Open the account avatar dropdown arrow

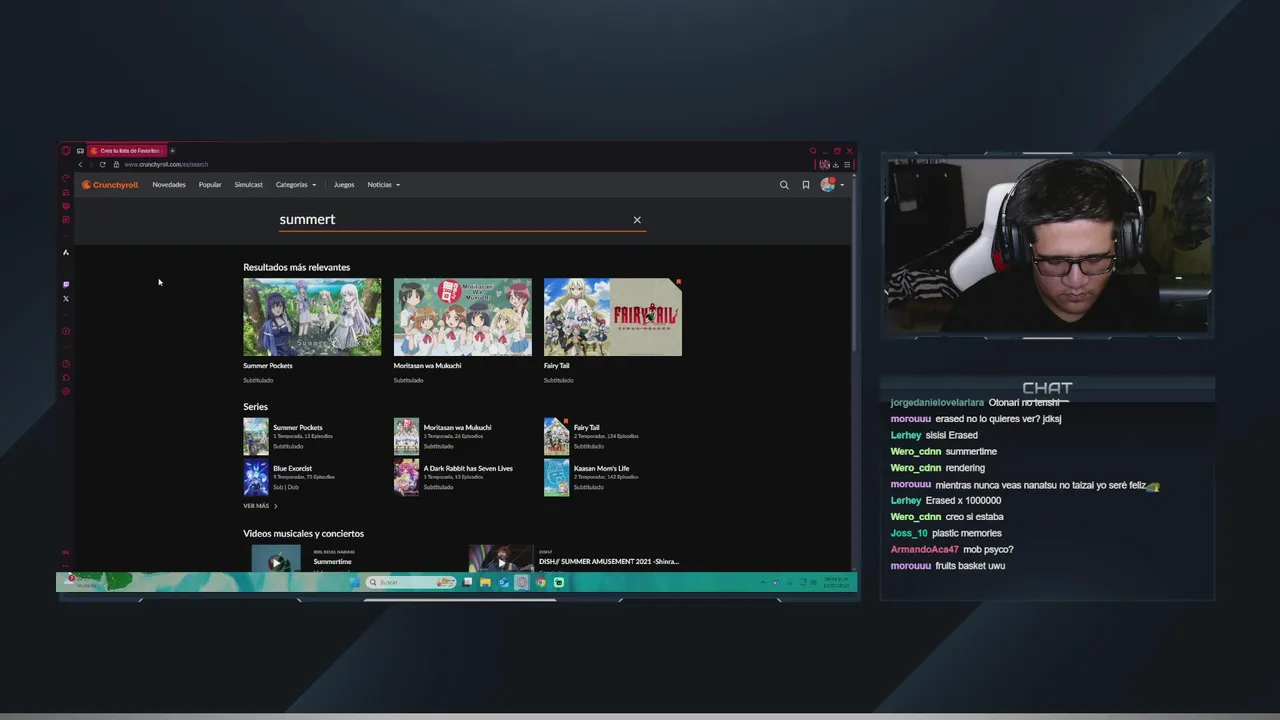842,185
